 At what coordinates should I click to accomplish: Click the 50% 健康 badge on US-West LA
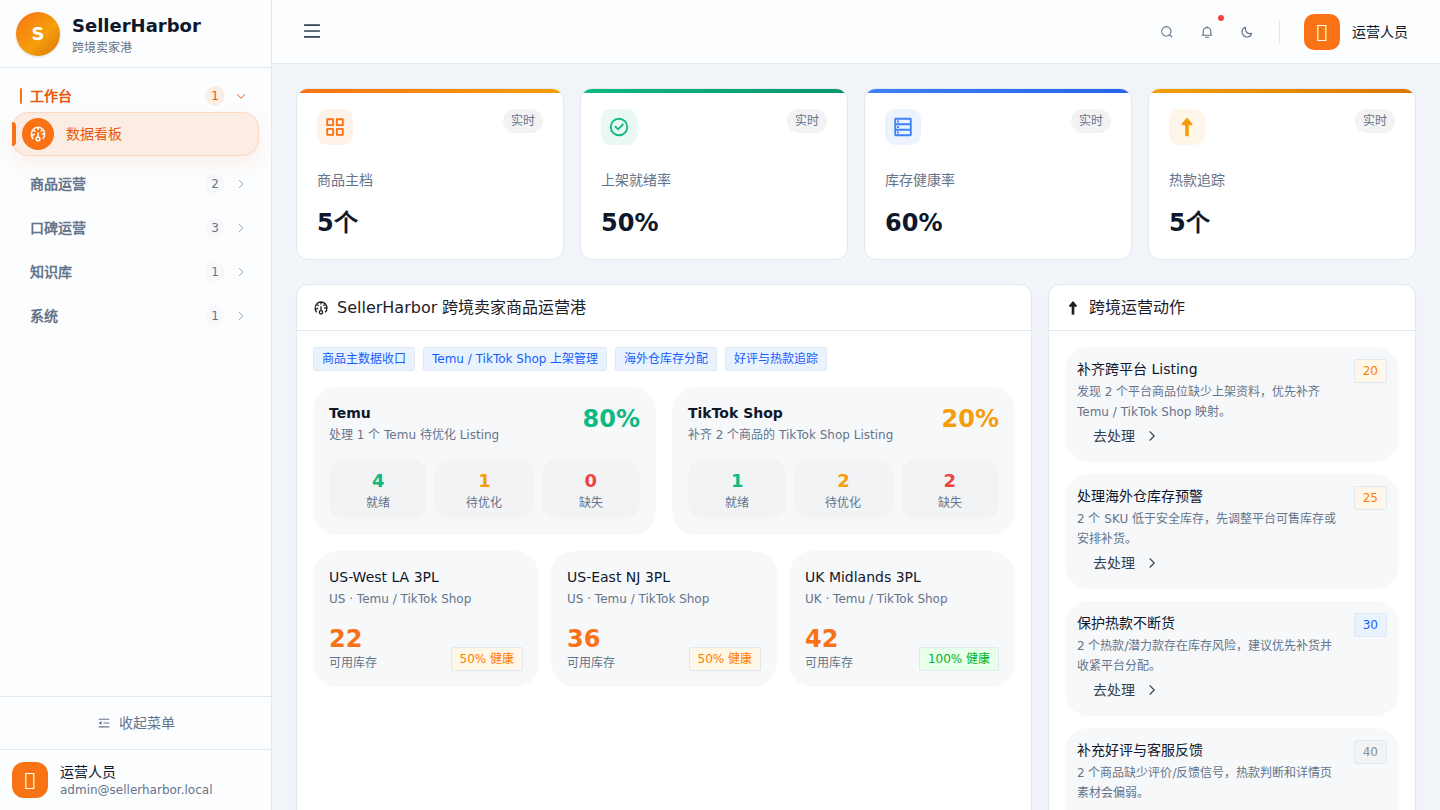tap(487, 659)
